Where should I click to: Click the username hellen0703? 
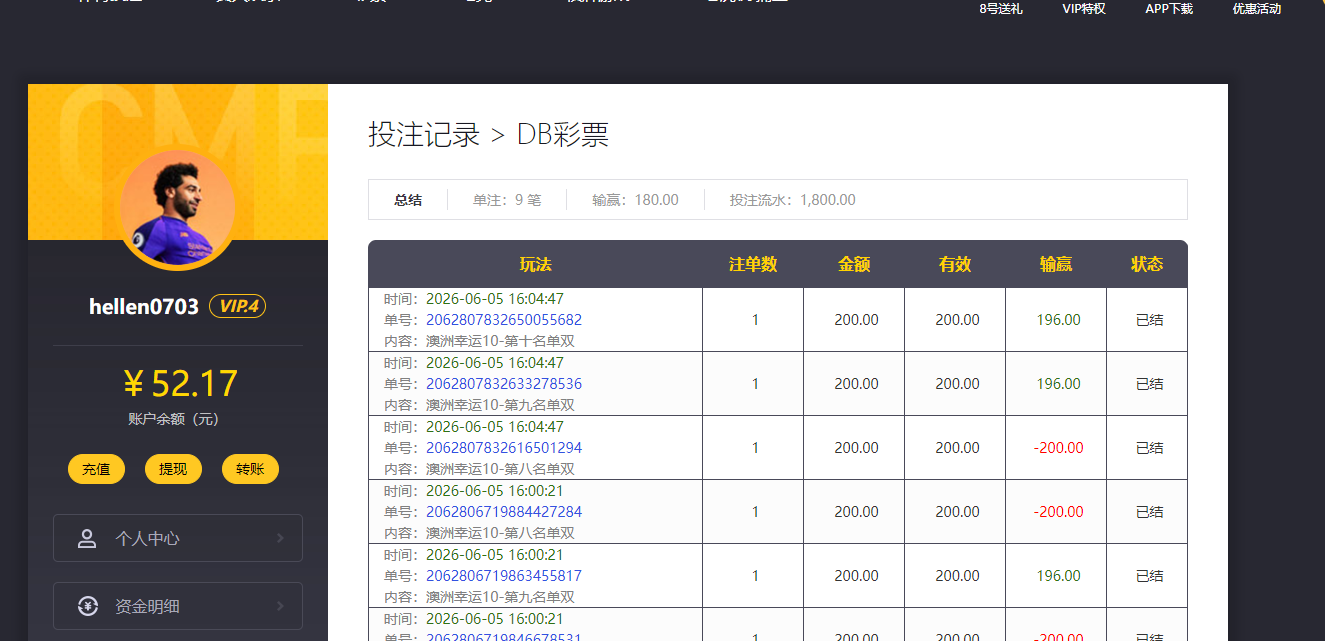(144, 306)
